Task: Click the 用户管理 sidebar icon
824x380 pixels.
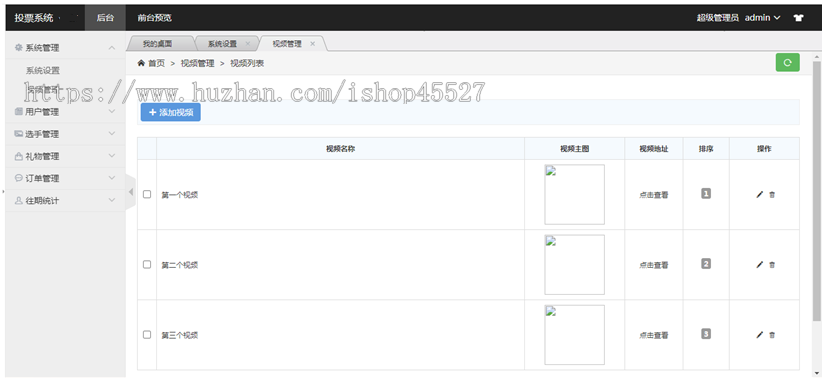Action: pyautogui.click(x=19, y=111)
